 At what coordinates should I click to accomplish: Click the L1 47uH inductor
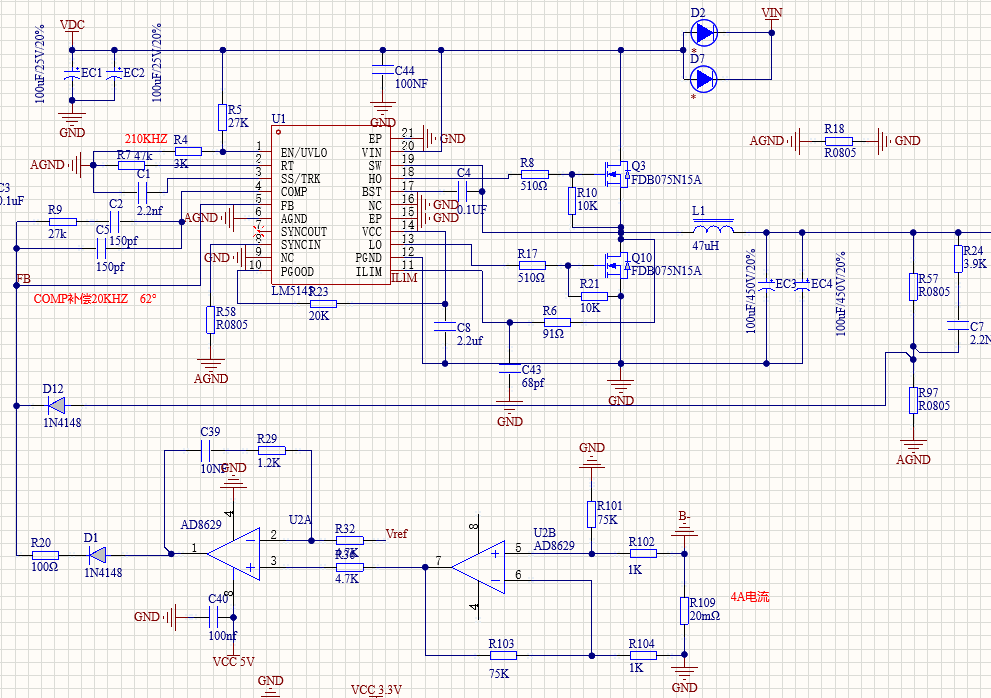(712, 229)
